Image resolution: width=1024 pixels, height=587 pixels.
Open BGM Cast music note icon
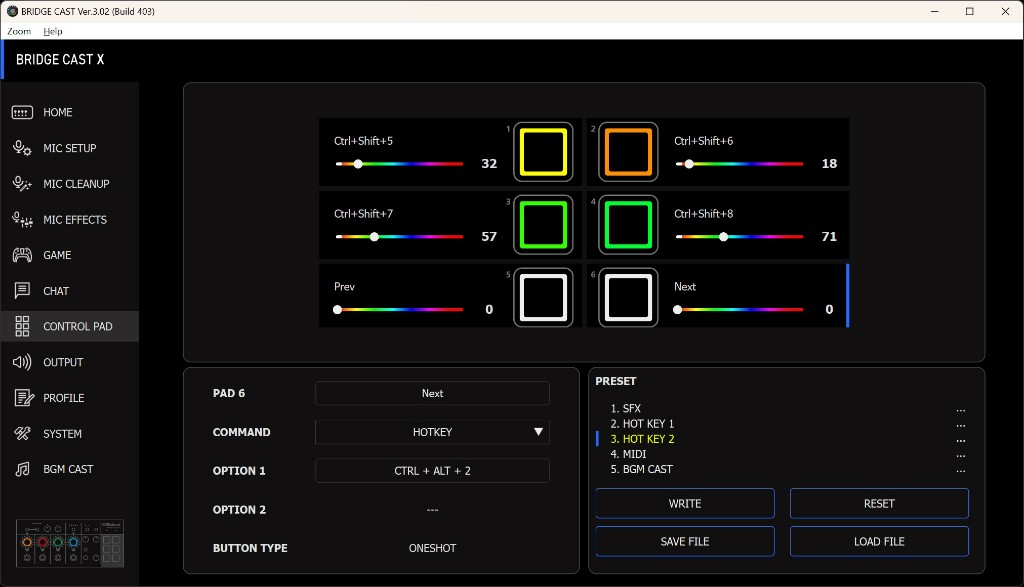[22, 469]
